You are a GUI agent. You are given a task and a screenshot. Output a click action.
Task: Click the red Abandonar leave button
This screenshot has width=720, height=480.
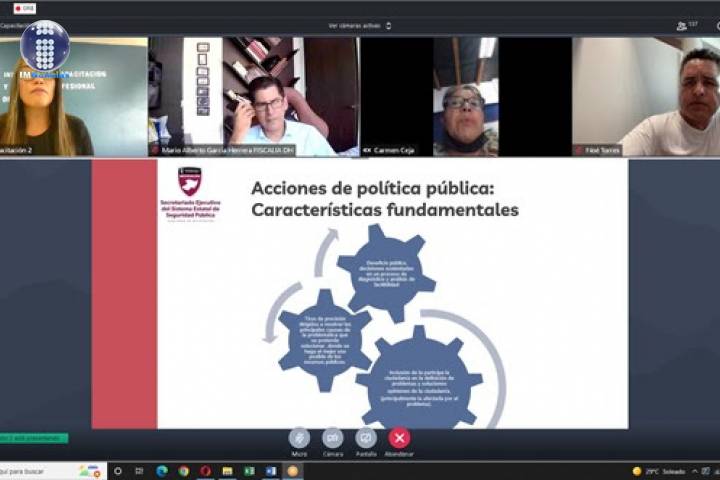tap(399, 438)
